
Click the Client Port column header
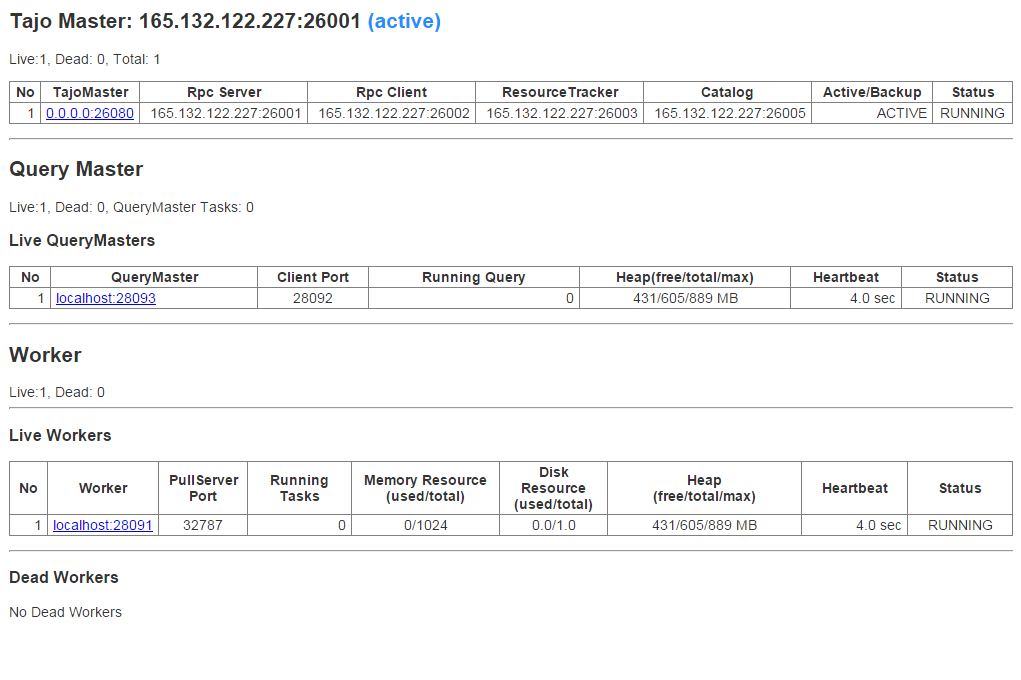313,277
